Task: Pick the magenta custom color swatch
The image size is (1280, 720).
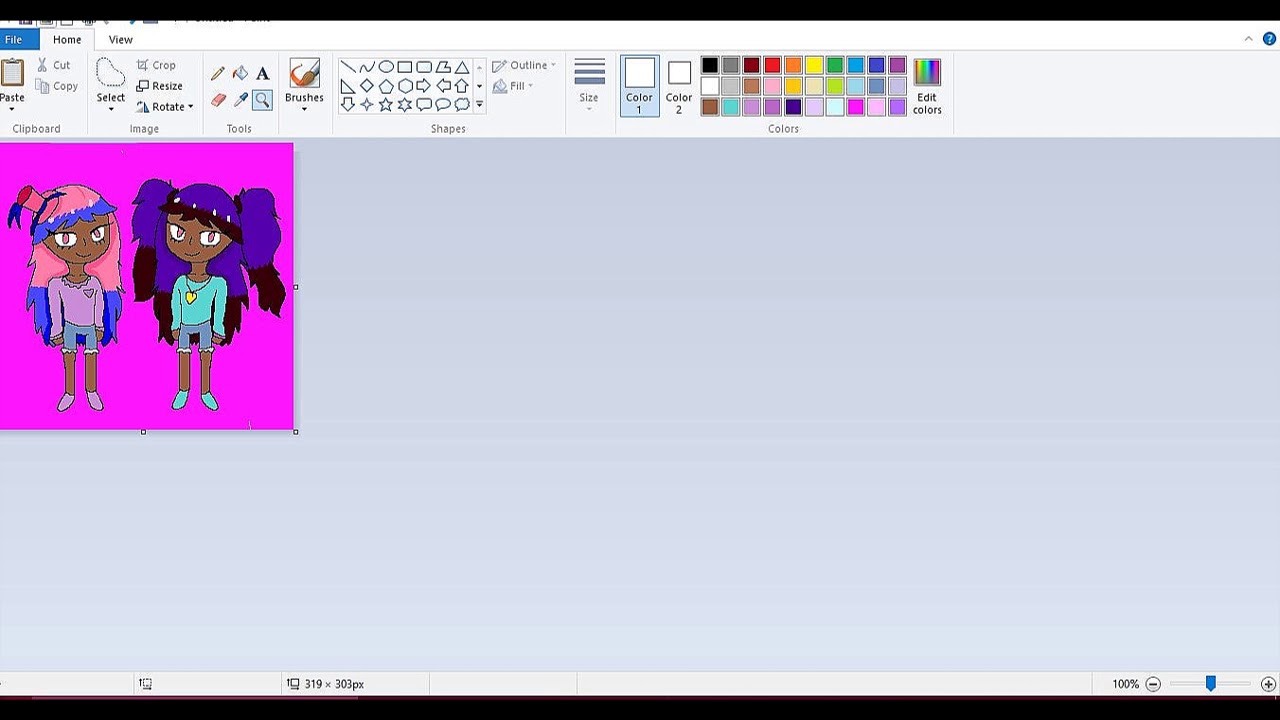Action: click(855, 107)
